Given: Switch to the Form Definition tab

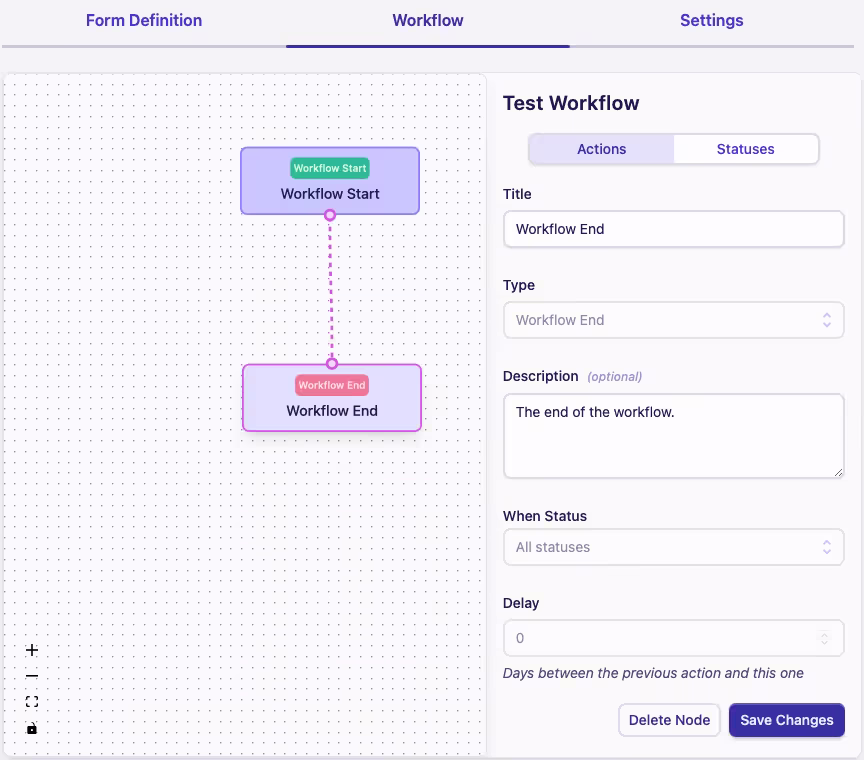Looking at the screenshot, I should pyautogui.click(x=143, y=20).
